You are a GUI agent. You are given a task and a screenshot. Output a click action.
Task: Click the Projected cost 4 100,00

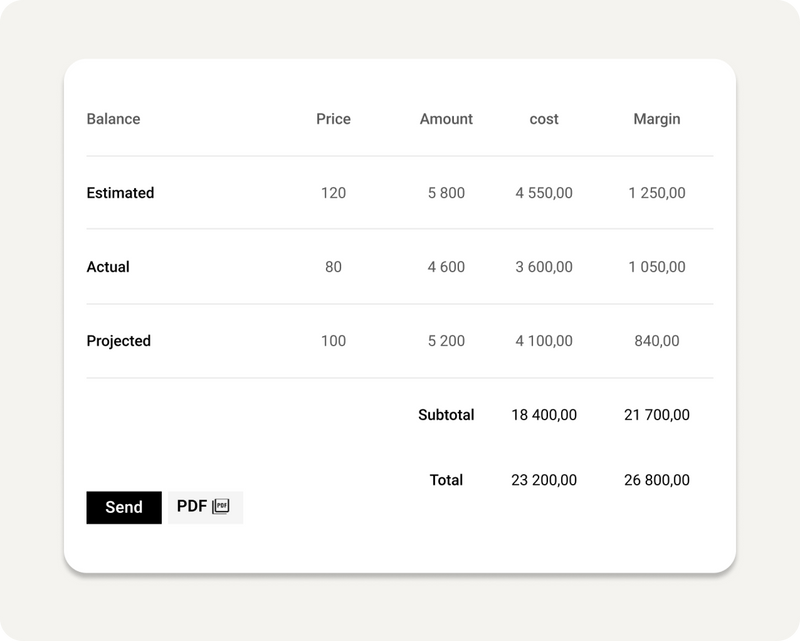click(544, 341)
